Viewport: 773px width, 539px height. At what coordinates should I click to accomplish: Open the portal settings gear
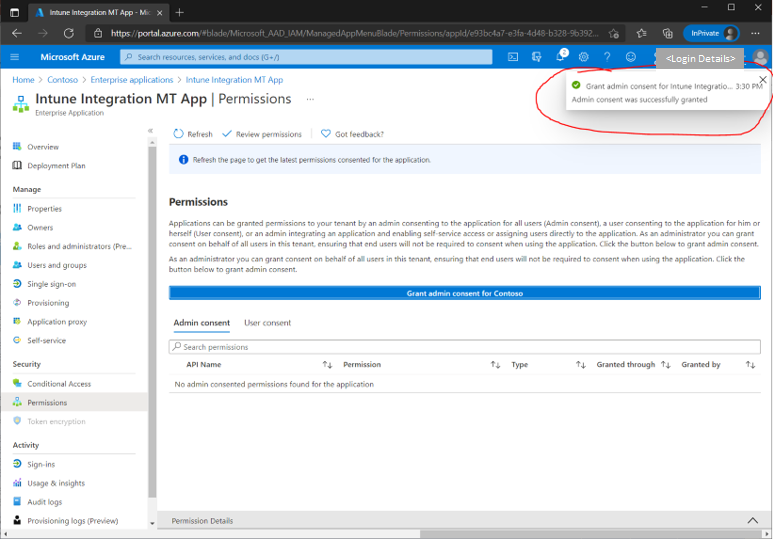(x=584, y=57)
